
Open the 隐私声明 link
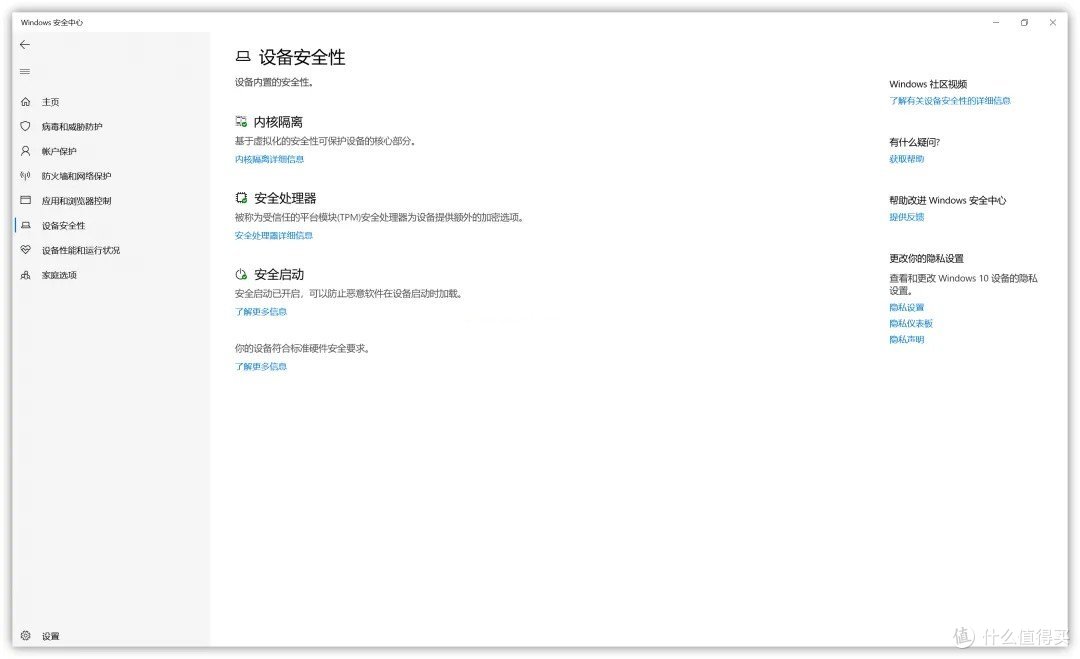point(906,339)
